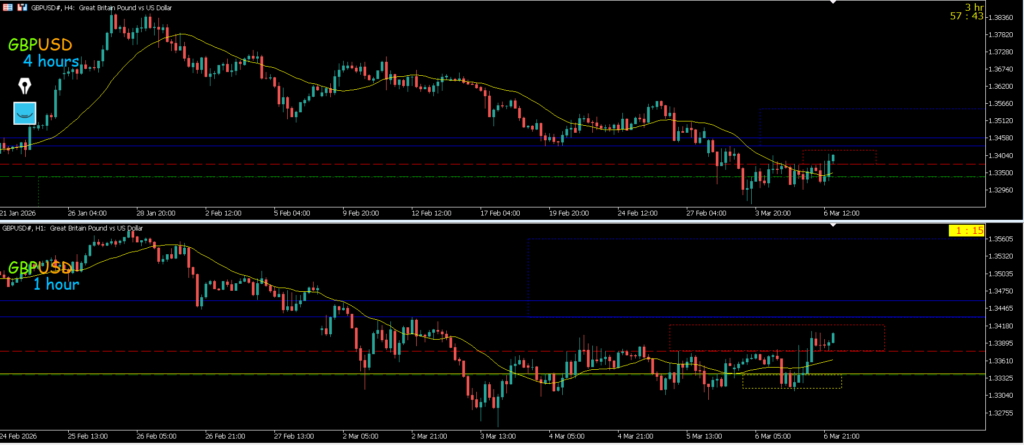This screenshot has width=1024, height=445.
Task: Click the candlestick chart icon beside the grid icon
Action: coord(24,5)
